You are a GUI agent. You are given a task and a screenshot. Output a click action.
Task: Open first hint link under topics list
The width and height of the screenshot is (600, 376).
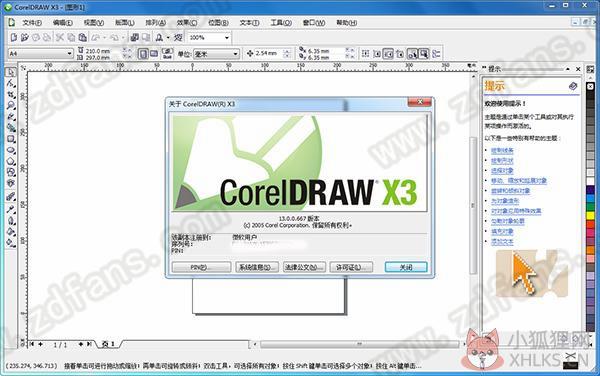pyautogui.click(x=502, y=151)
